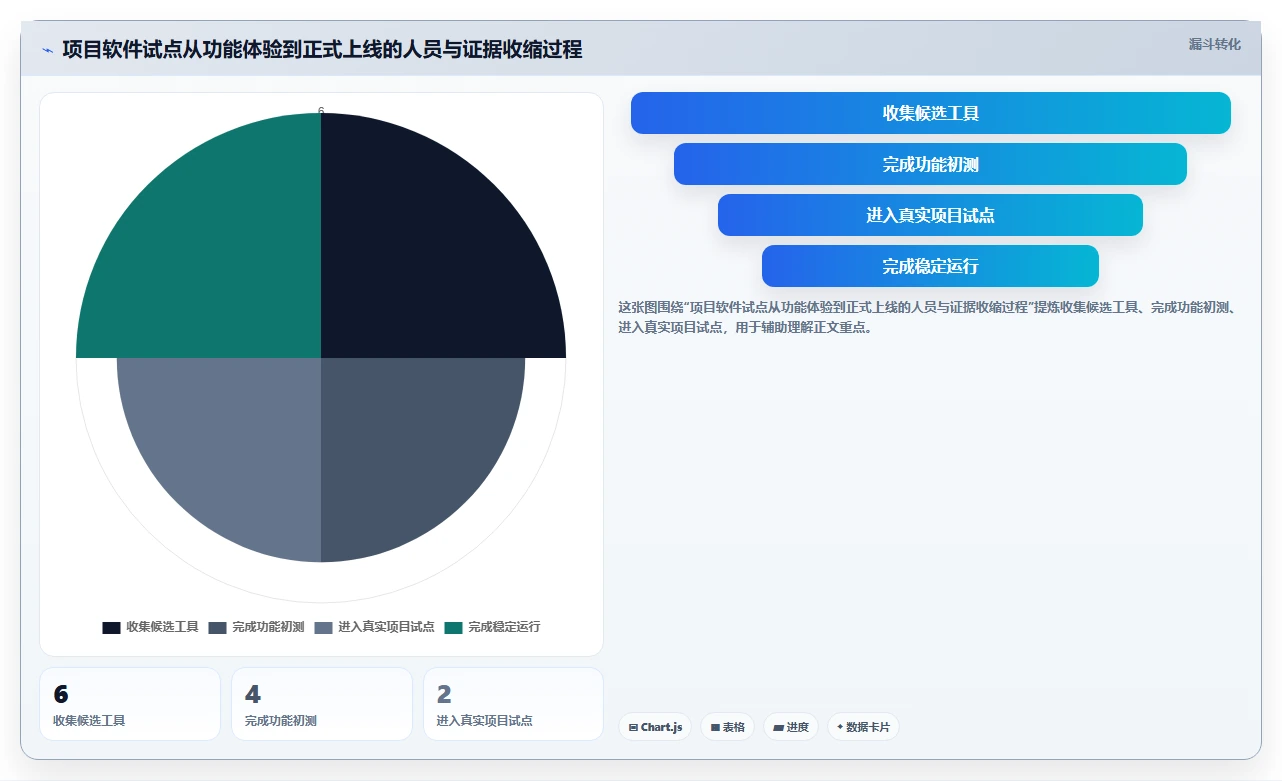Toggle 完成稳定运行 legend entry

[x=492, y=627]
